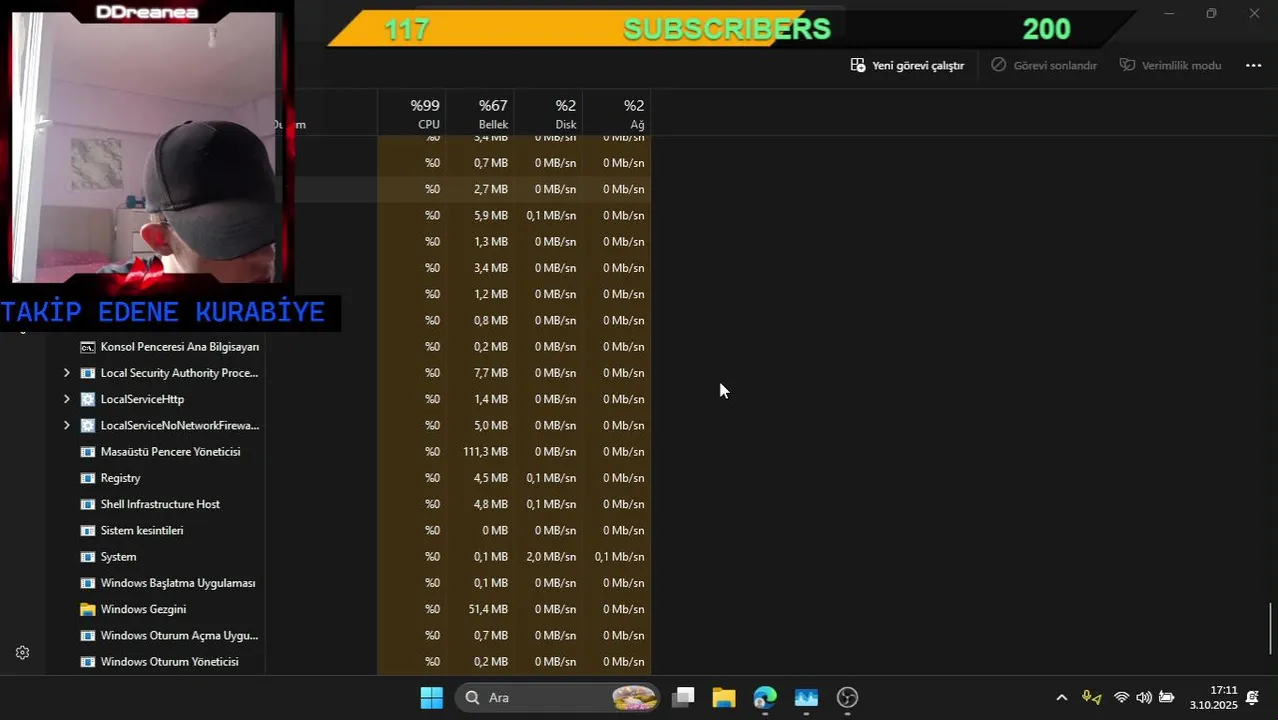Expand the LocalServiceHttp row
The height and width of the screenshot is (720, 1278).
(67, 399)
